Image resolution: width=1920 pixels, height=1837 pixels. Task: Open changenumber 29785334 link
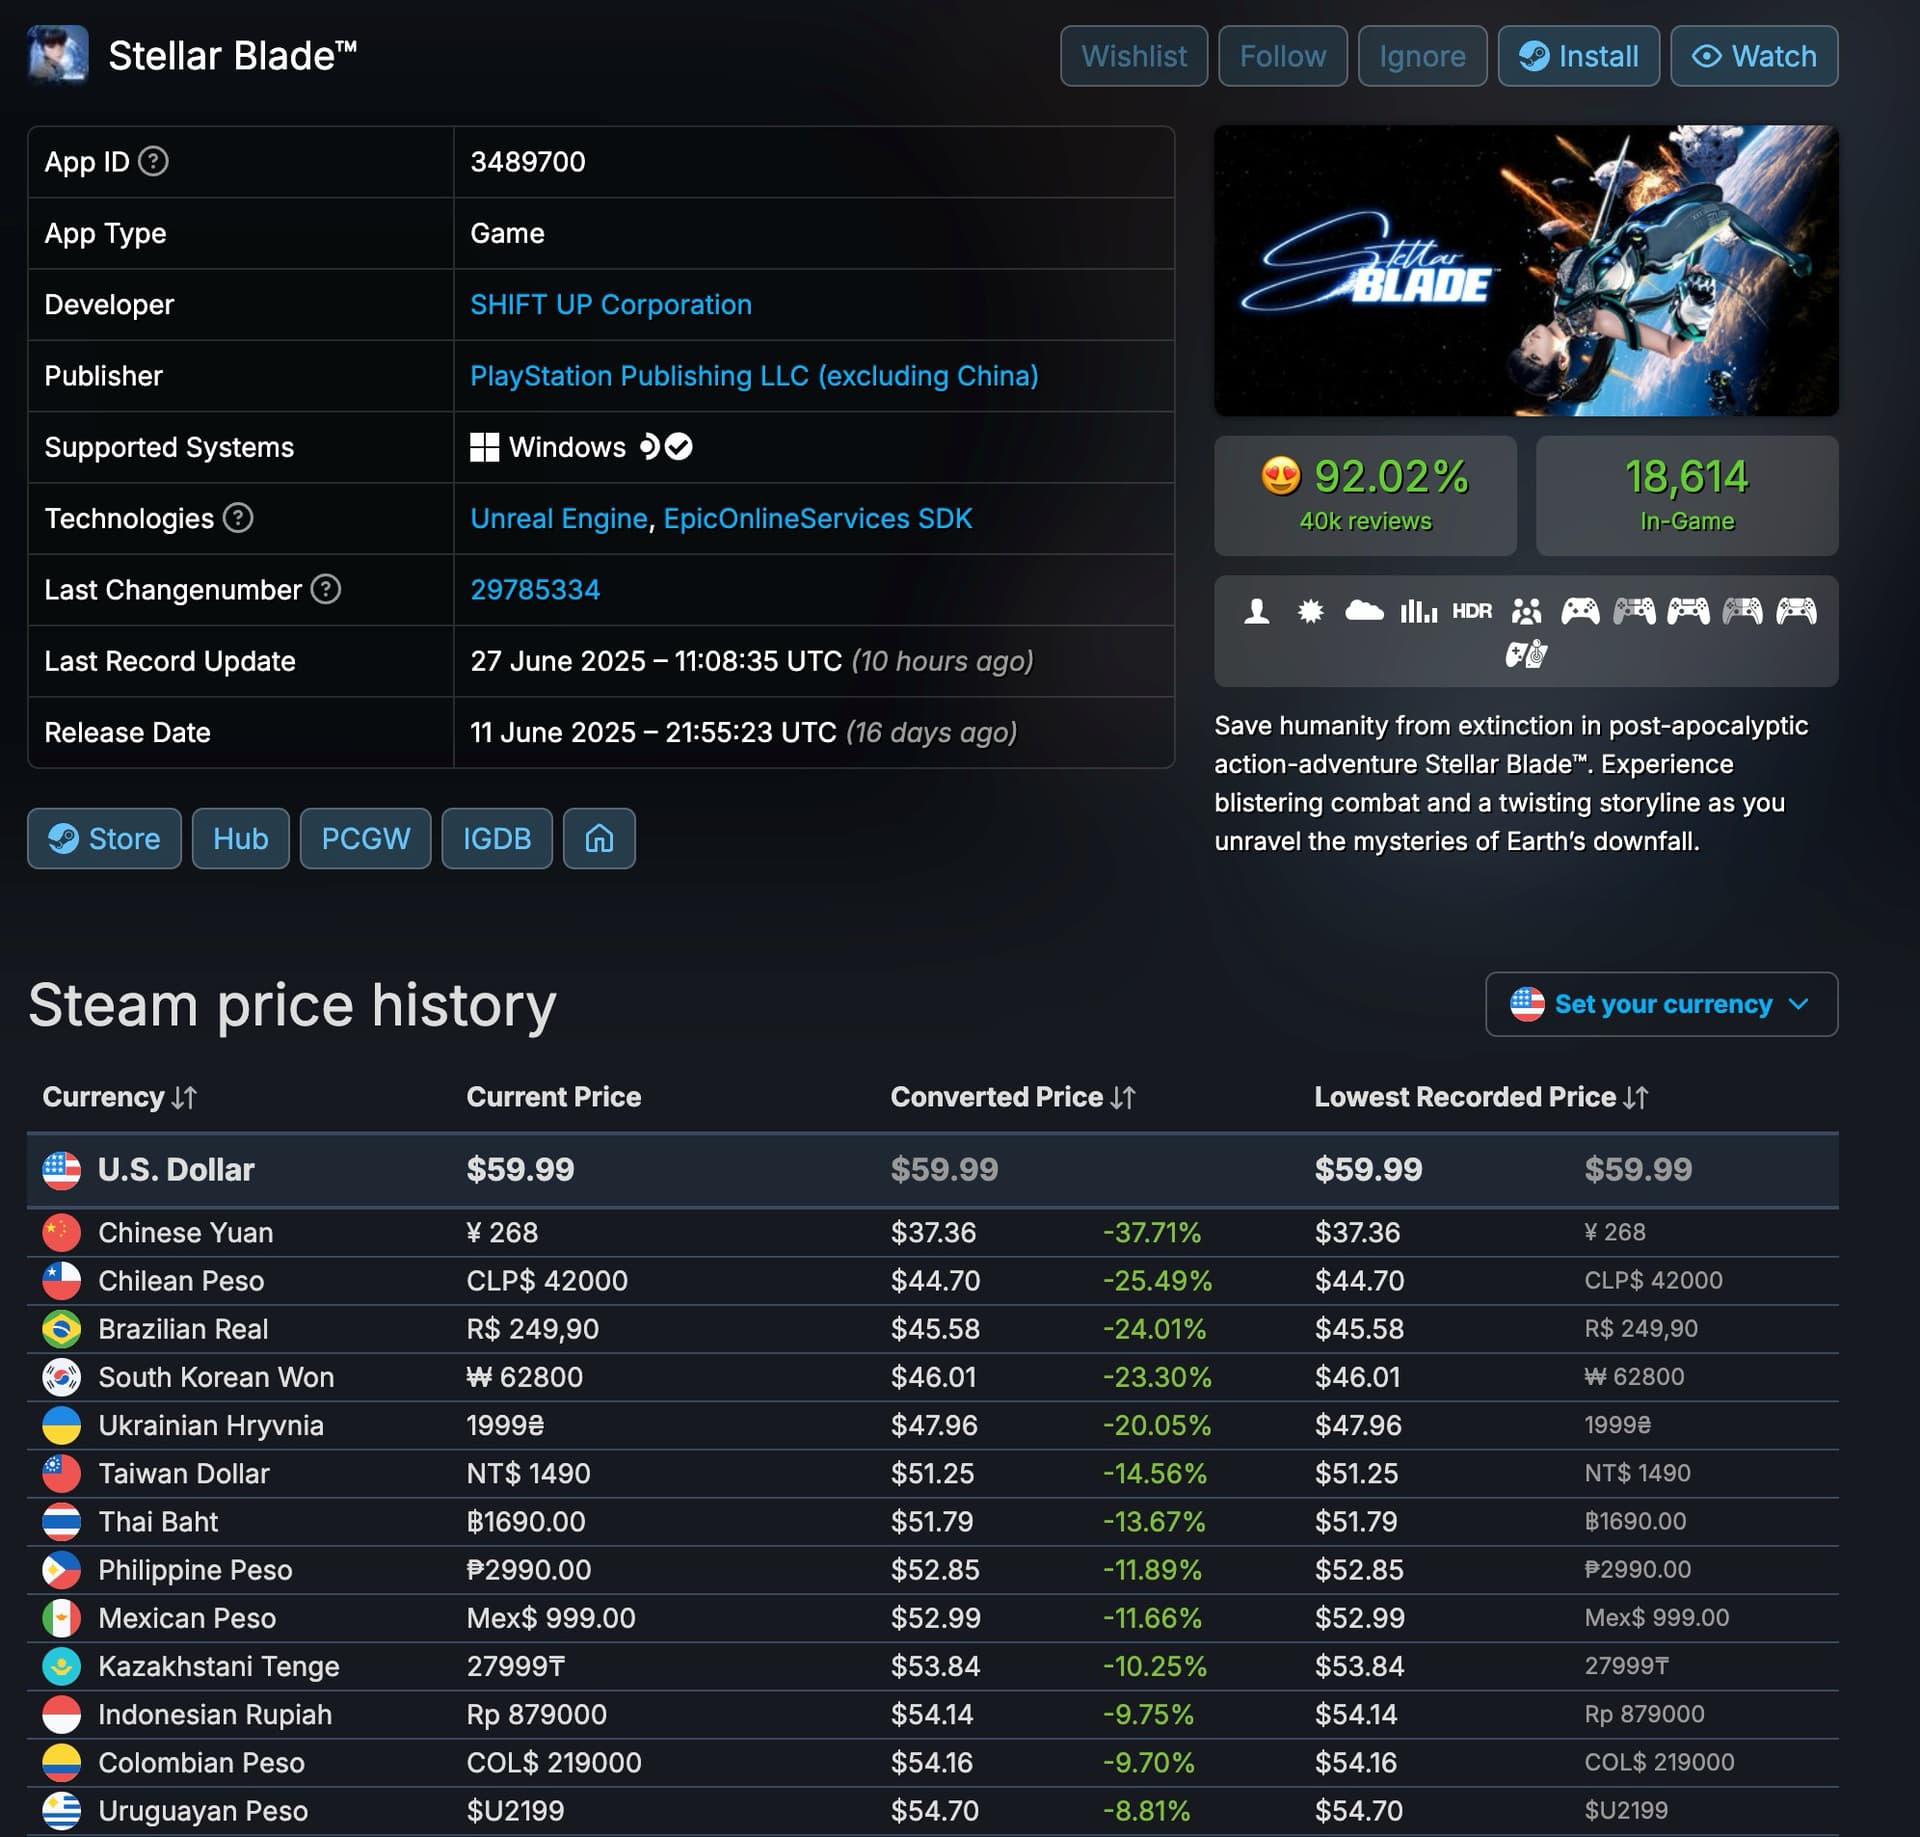pos(535,589)
